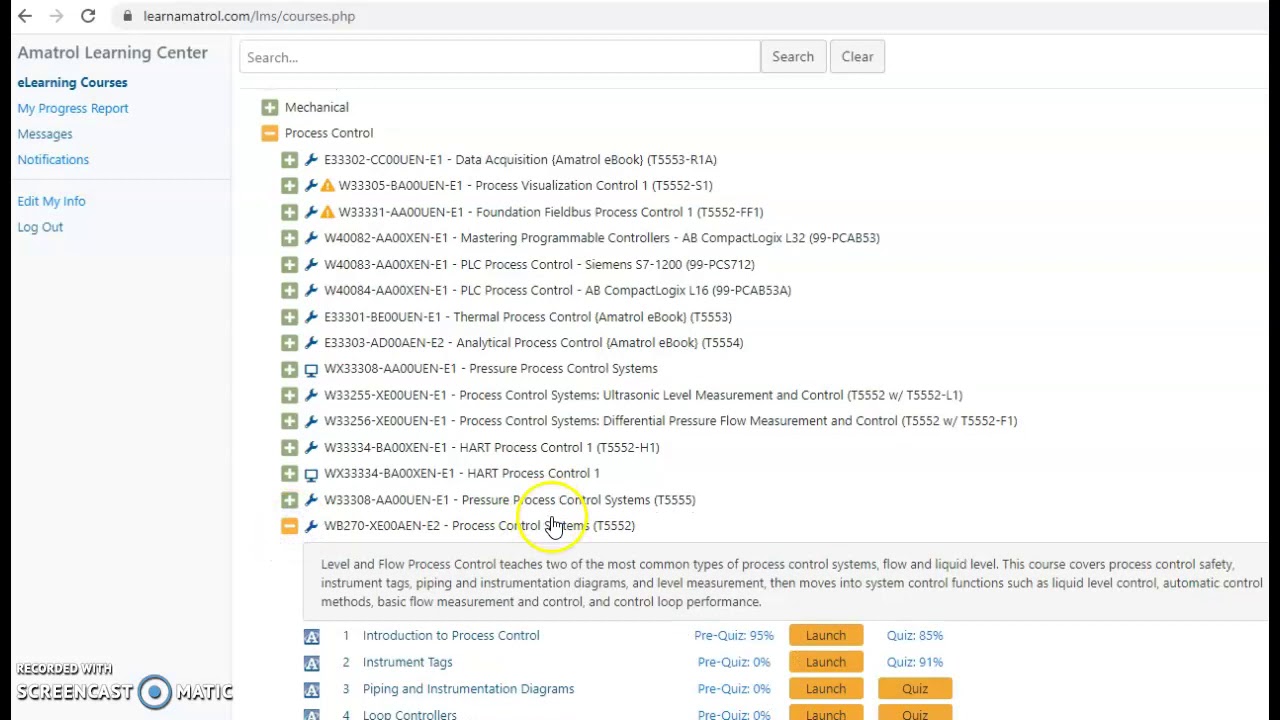This screenshot has height=720, width=1280.
Task: Open Edit My Info link
Action: [x=51, y=201]
